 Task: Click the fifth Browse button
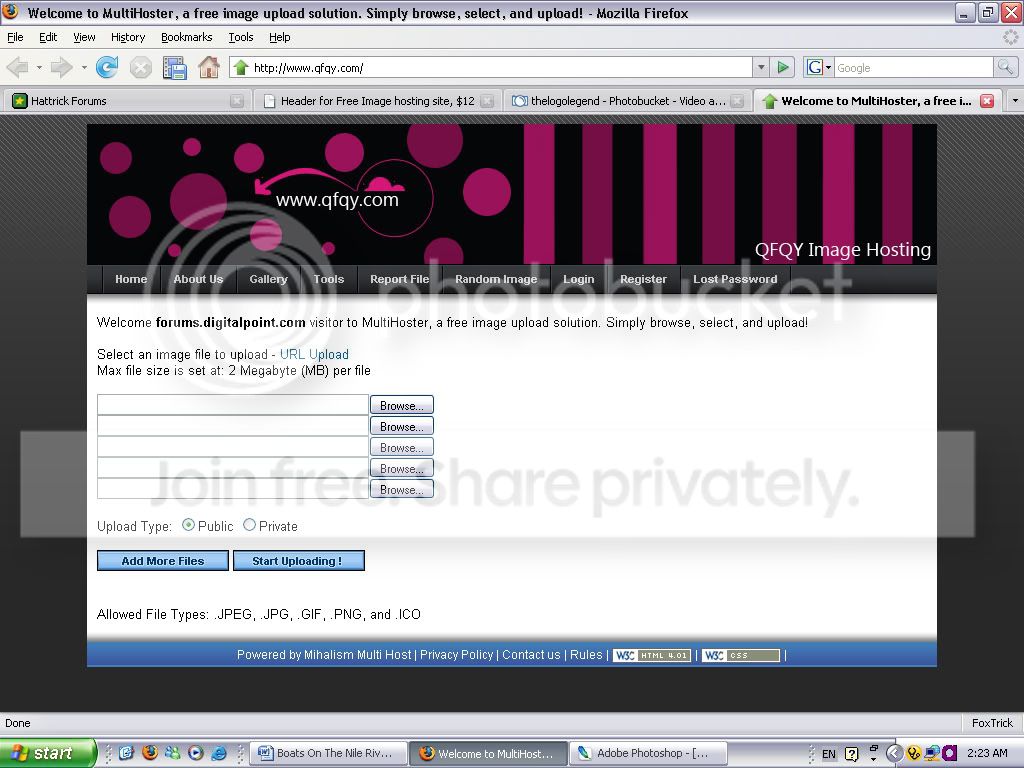tap(402, 488)
